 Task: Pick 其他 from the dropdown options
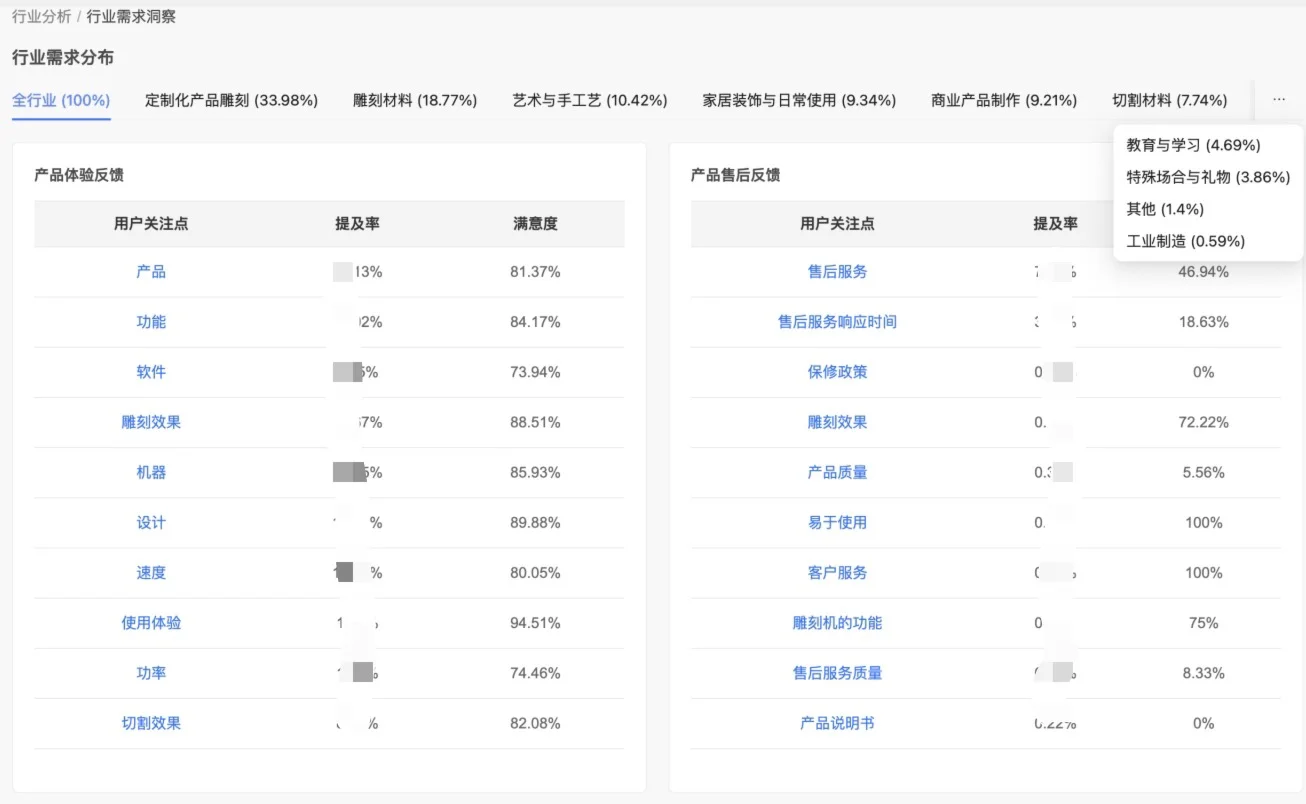point(1161,209)
